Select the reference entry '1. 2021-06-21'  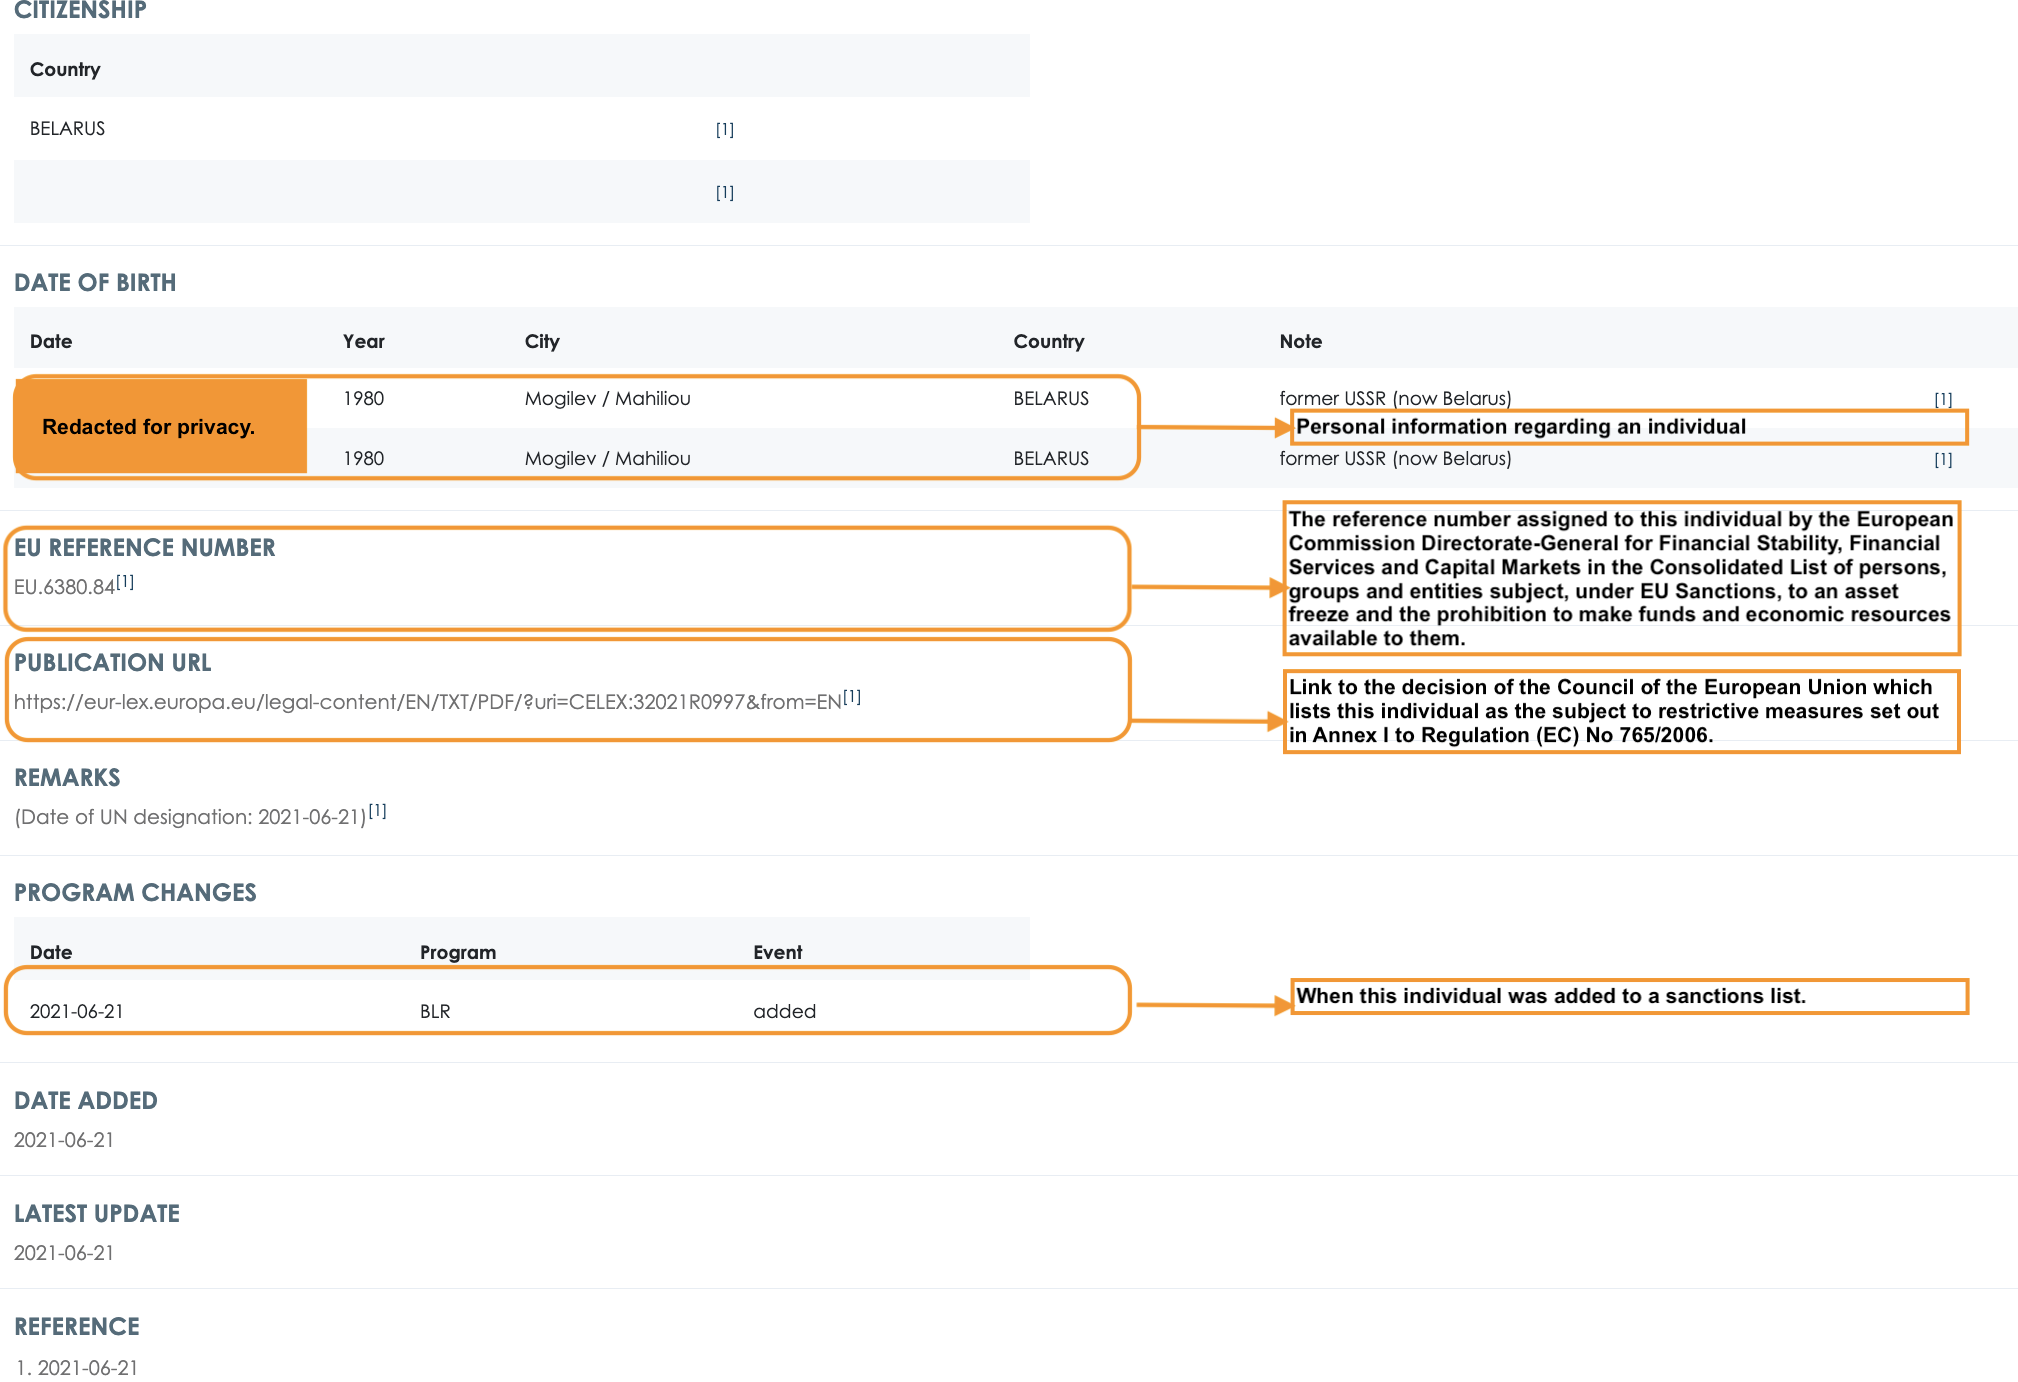click(77, 1368)
